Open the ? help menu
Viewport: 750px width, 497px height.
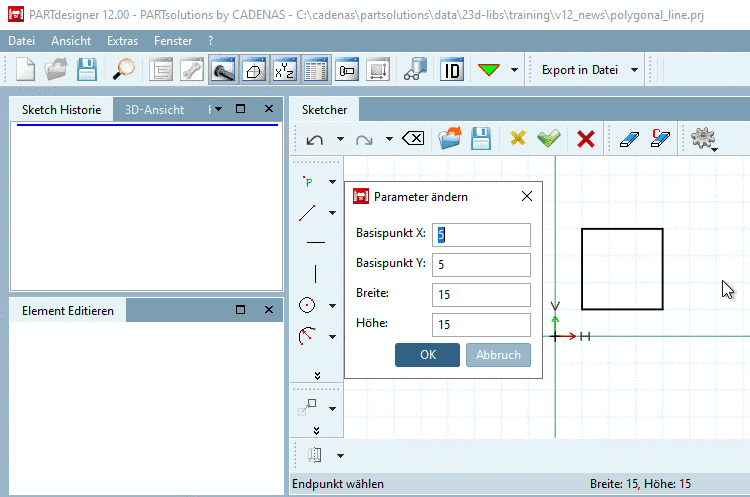click(210, 41)
